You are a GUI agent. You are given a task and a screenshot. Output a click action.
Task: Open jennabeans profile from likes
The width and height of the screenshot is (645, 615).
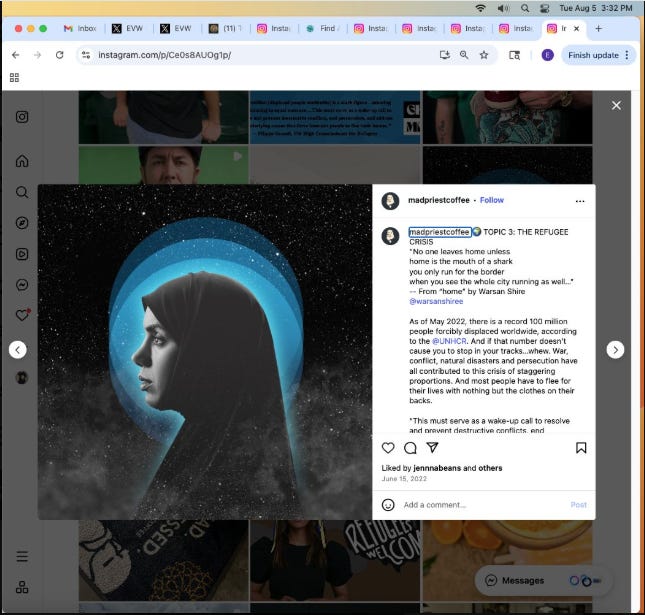click(x=437, y=468)
